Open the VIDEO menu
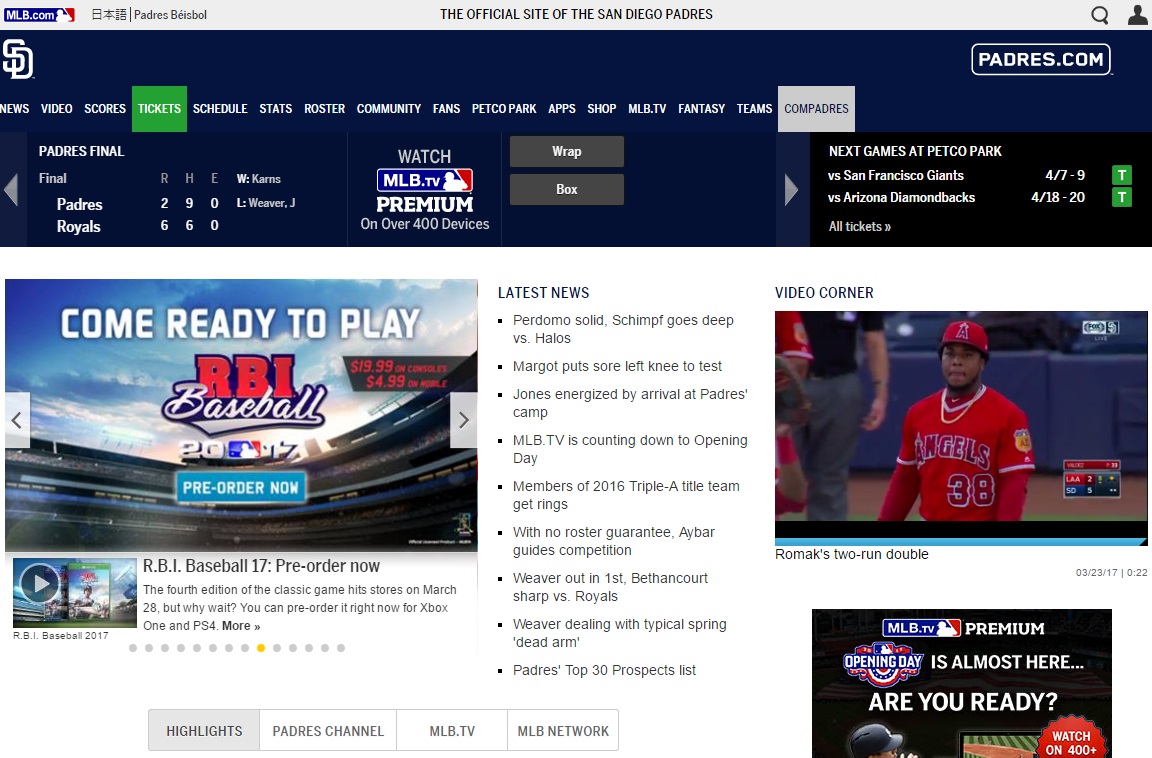The width and height of the screenshot is (1152, 758). pos(57,109)
